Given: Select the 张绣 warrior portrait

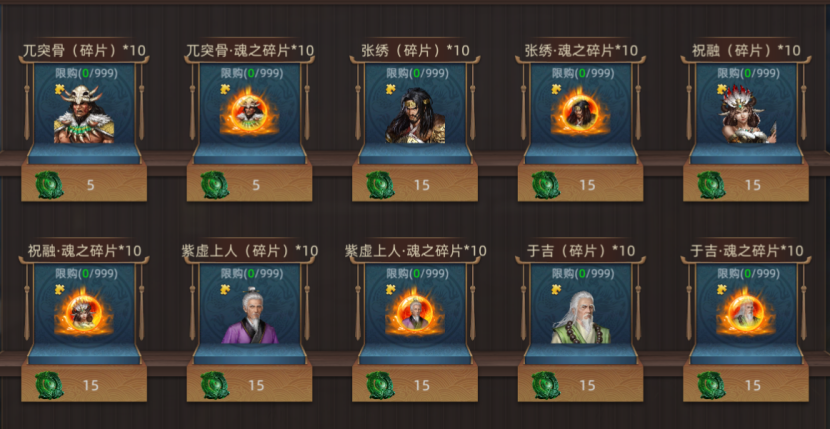Looking at the screenshot, I should tap(415, 115).
